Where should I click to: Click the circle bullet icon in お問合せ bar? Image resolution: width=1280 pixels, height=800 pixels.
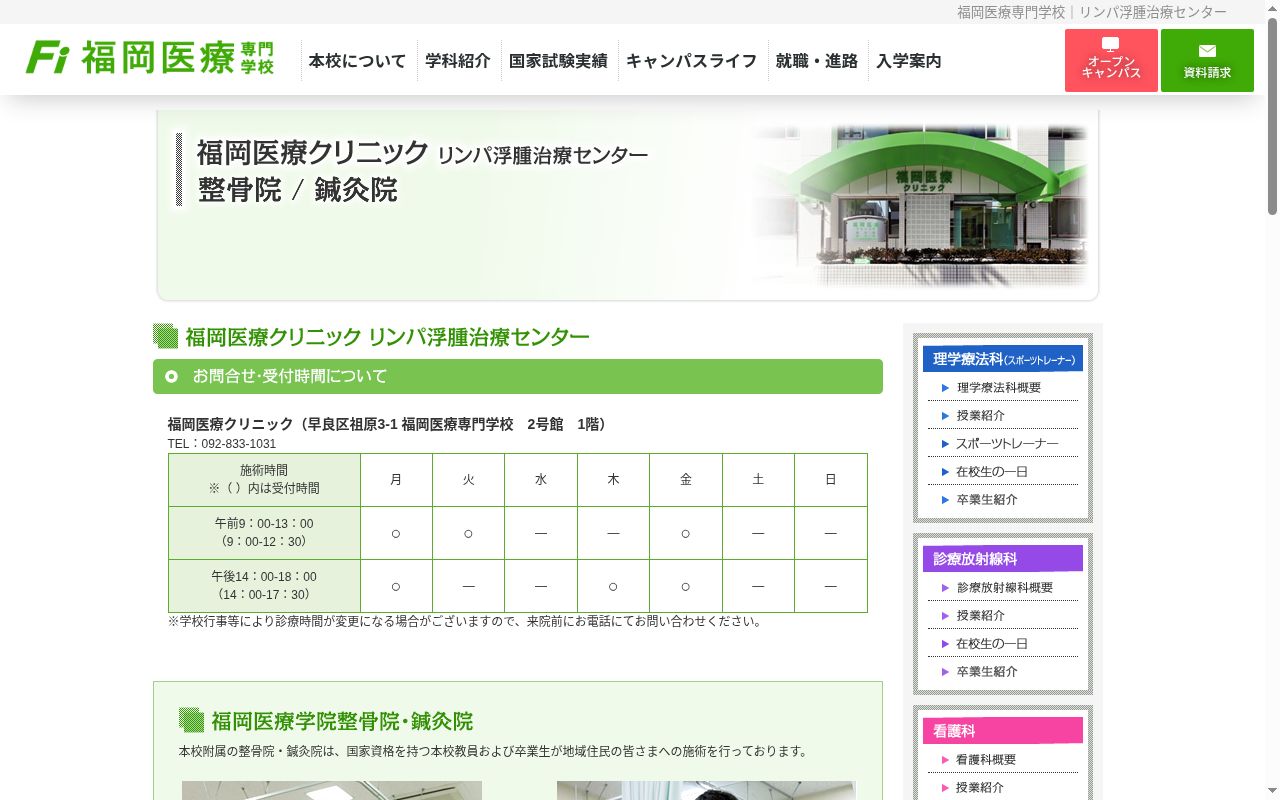point(171,377)
